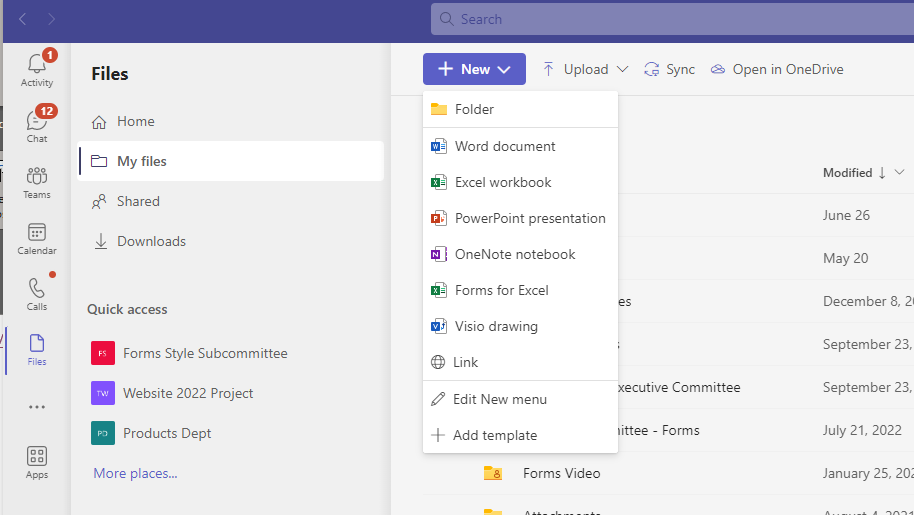Sort by the Modified column header

(848, 172)
